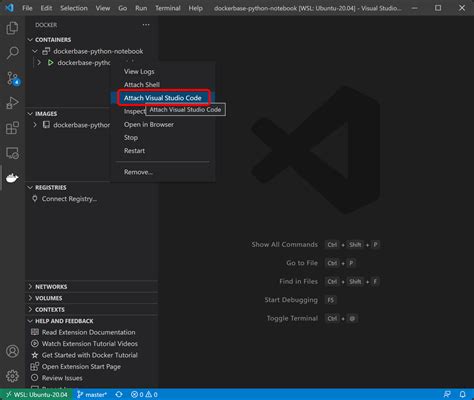
Task: Open the Help menu
Action: point(195,8)
